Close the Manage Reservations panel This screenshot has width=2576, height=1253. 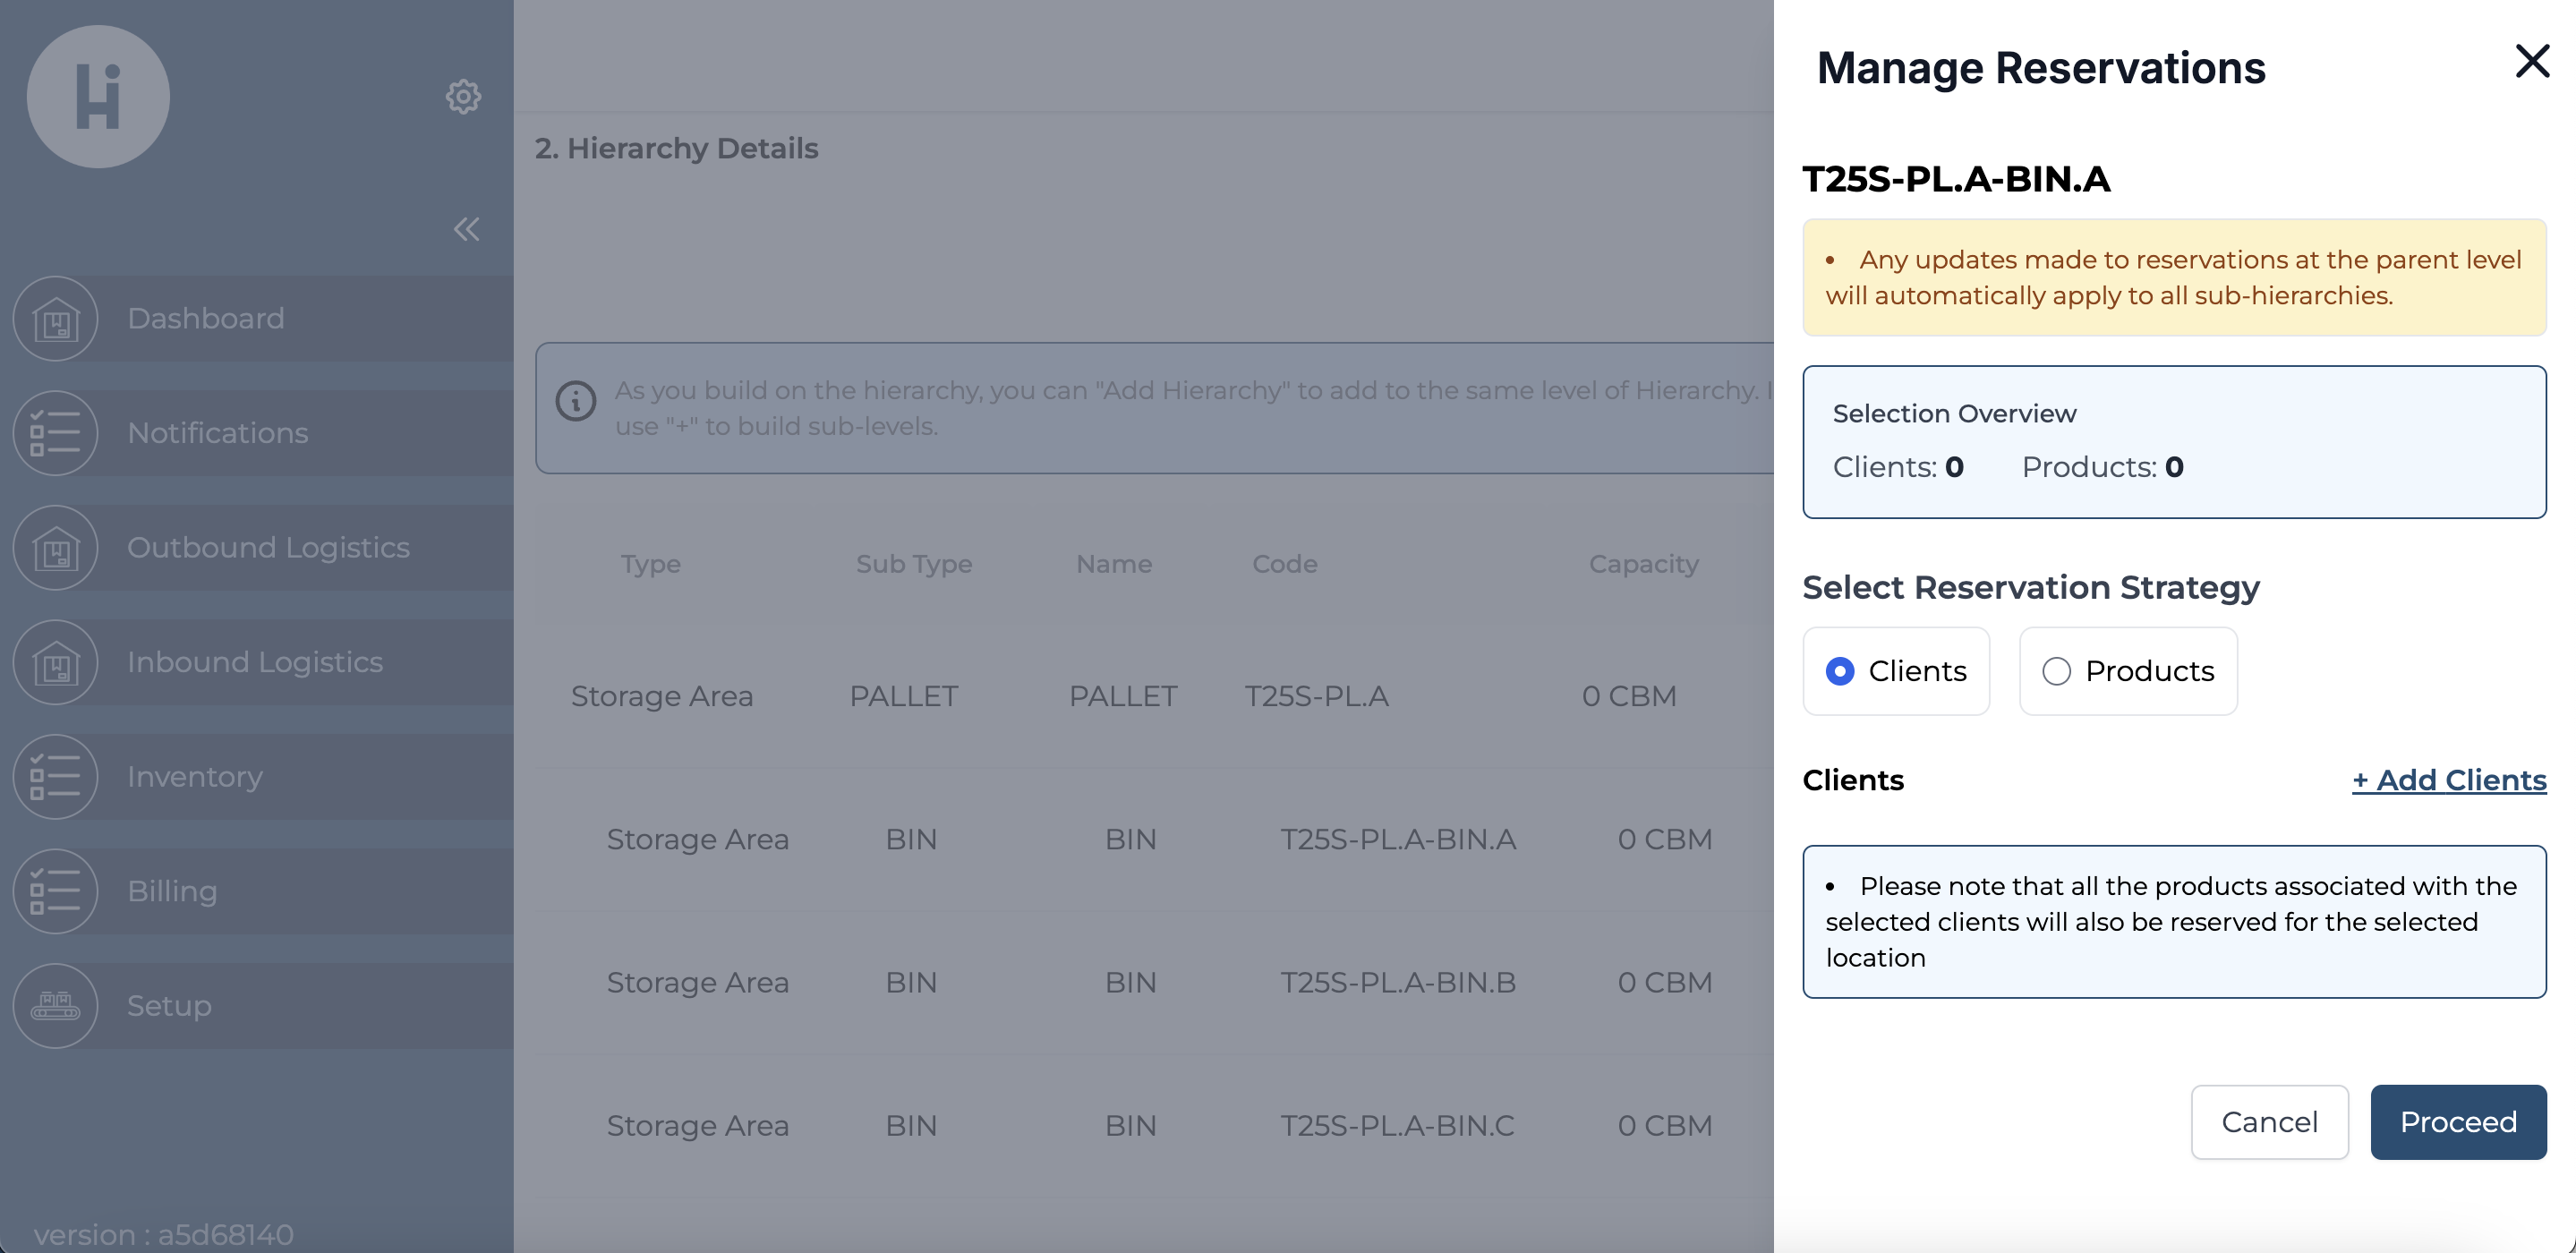click(2531, 61)
